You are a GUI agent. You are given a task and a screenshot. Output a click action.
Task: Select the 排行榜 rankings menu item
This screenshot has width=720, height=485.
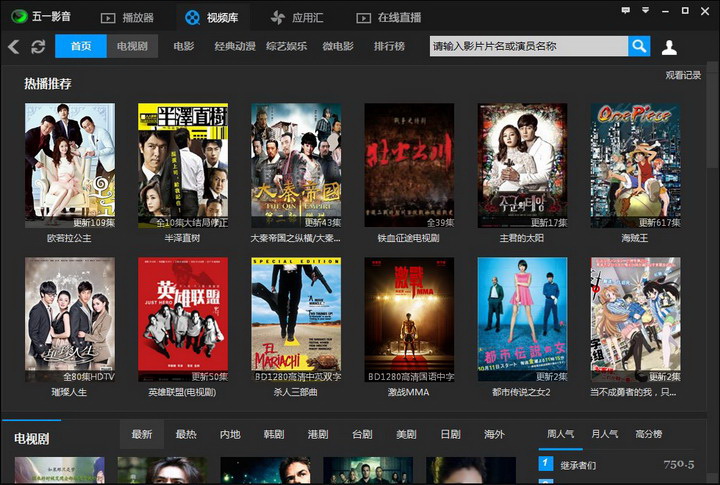tap(389, 46)
